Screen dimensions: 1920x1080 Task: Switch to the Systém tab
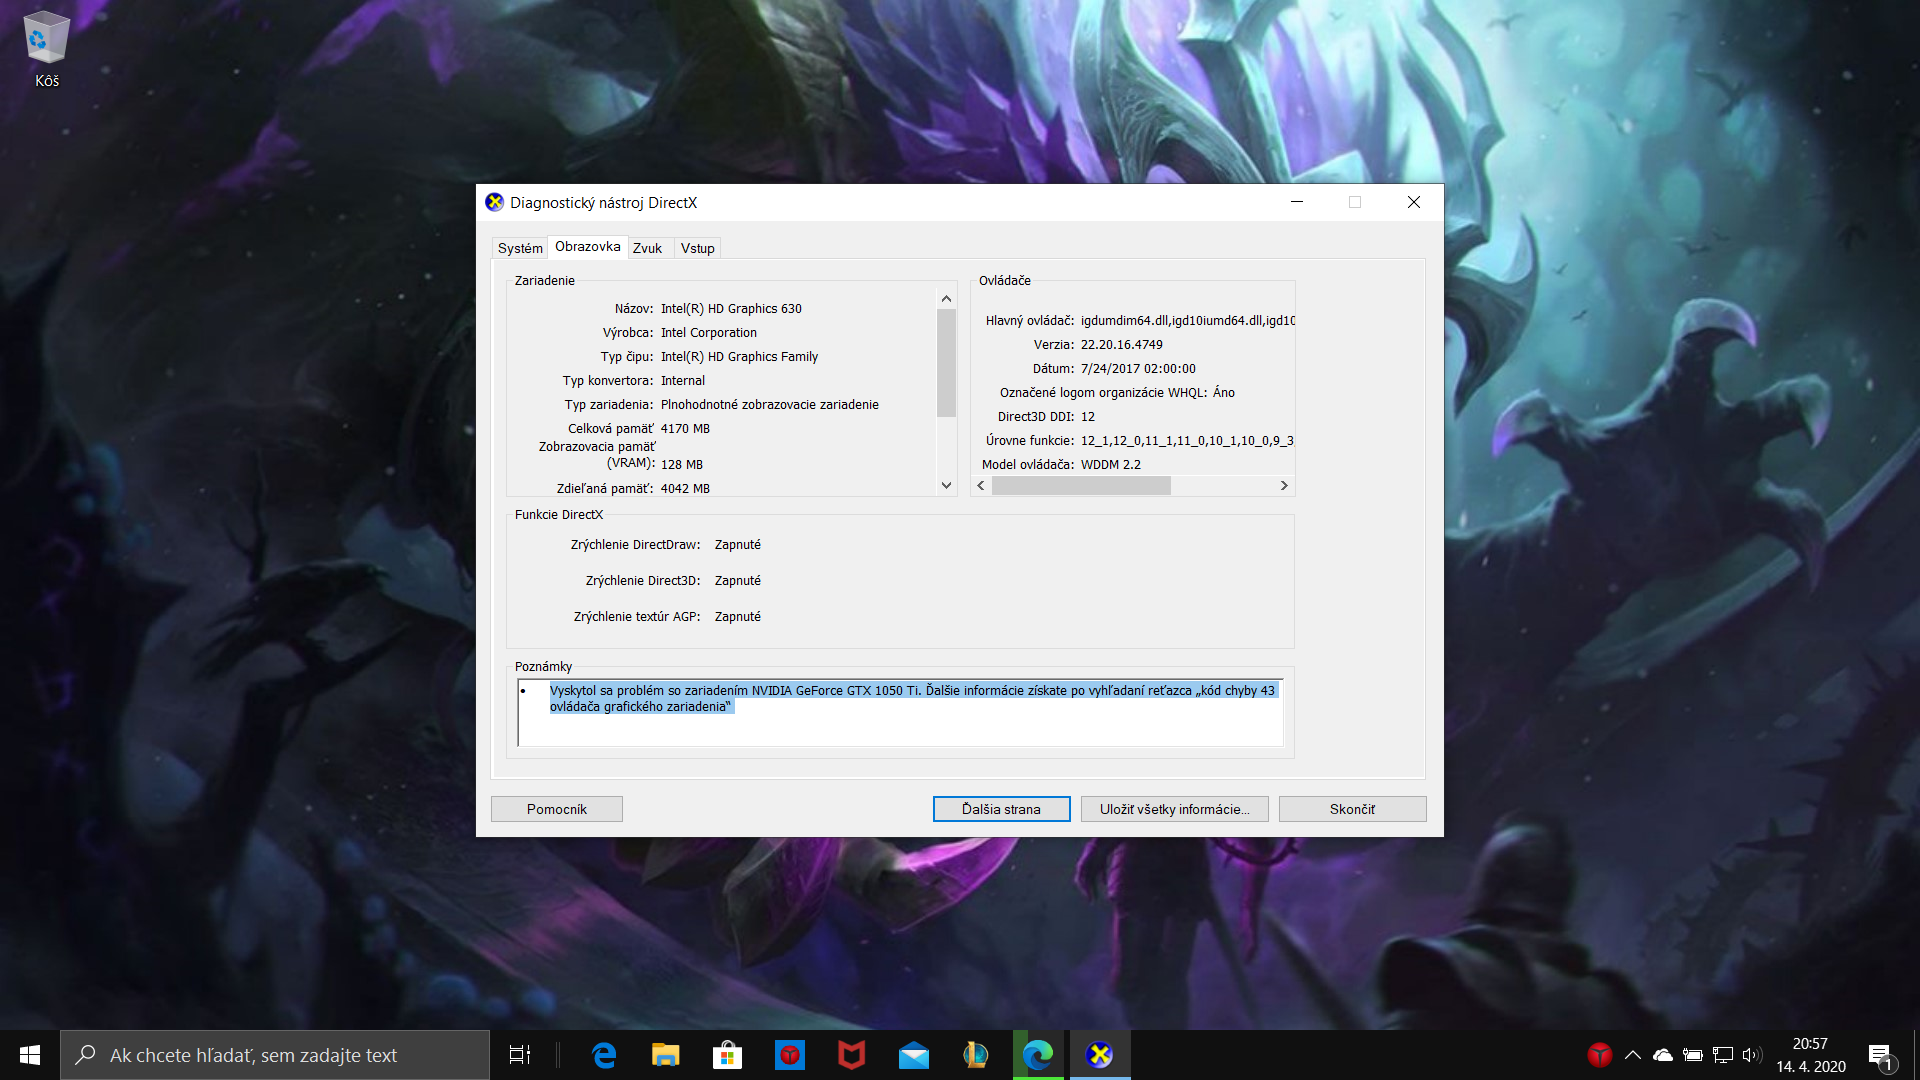coord(520,248)
